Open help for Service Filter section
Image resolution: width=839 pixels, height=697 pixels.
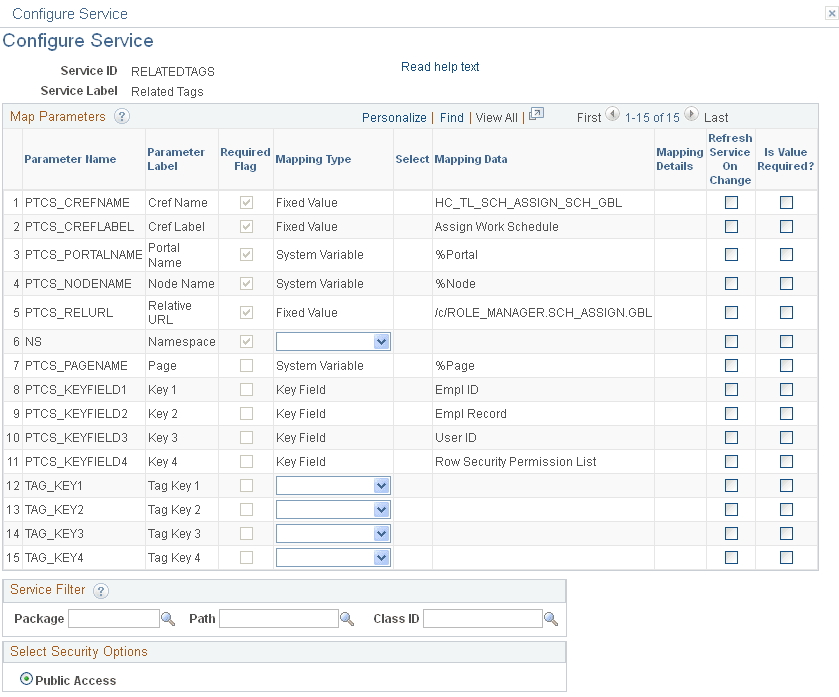point(100,590)
